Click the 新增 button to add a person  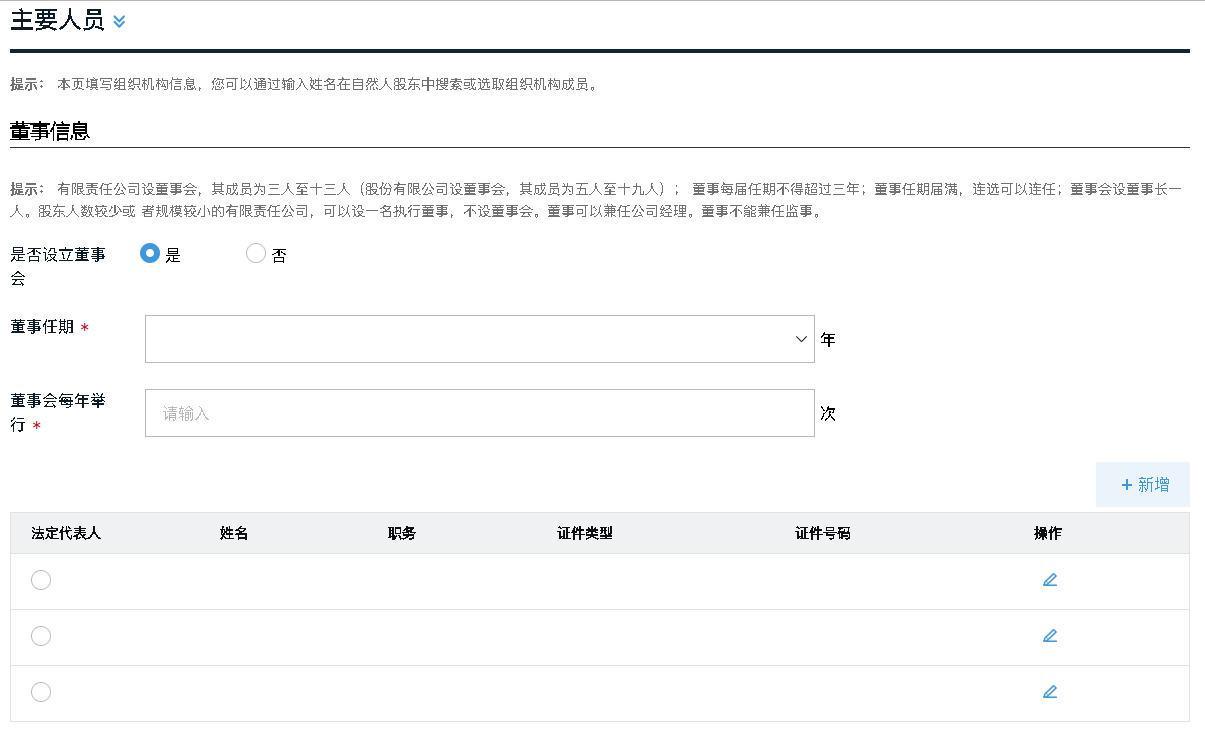click(x=1142, y=484)
